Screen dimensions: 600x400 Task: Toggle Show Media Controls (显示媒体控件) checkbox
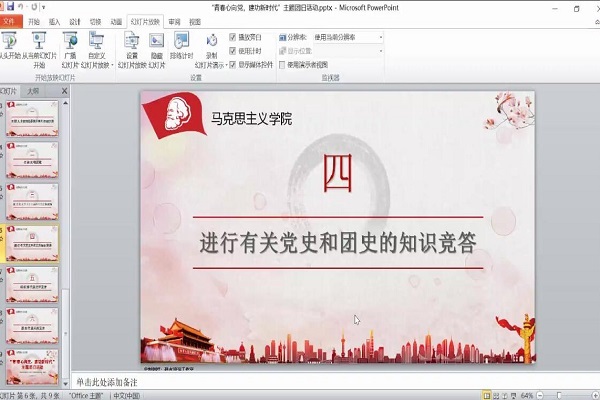click(232, 64)
